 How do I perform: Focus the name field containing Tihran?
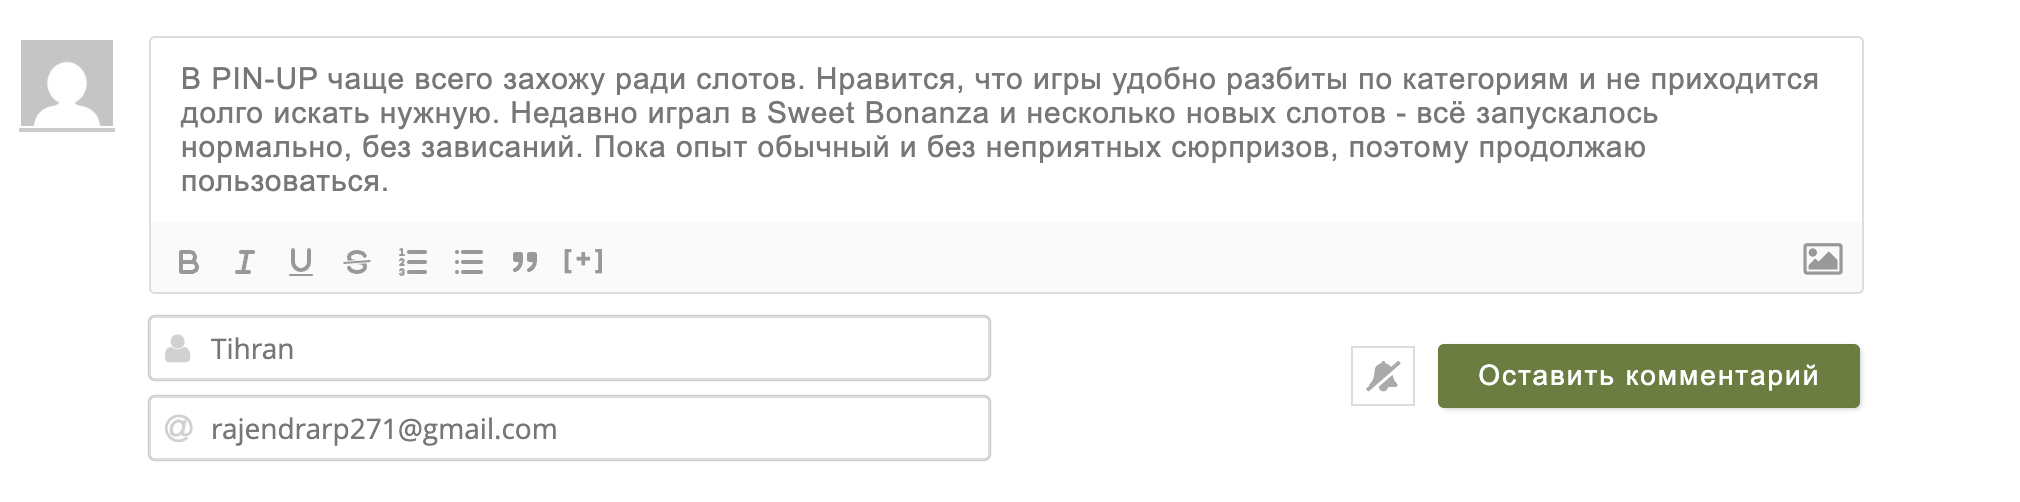[x=569, y=348]
